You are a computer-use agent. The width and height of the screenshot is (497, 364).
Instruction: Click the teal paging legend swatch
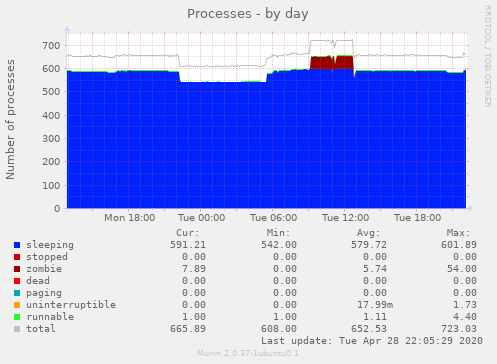click(x=17, y=293)
